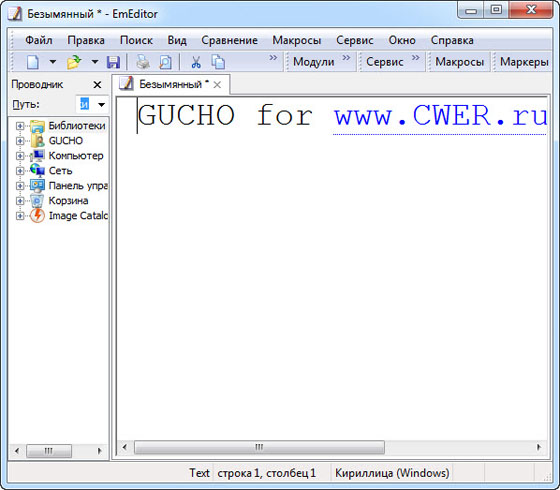Expand the Сервис toolbar overflow chevron

pyautogui.click(x=415, y=58)
